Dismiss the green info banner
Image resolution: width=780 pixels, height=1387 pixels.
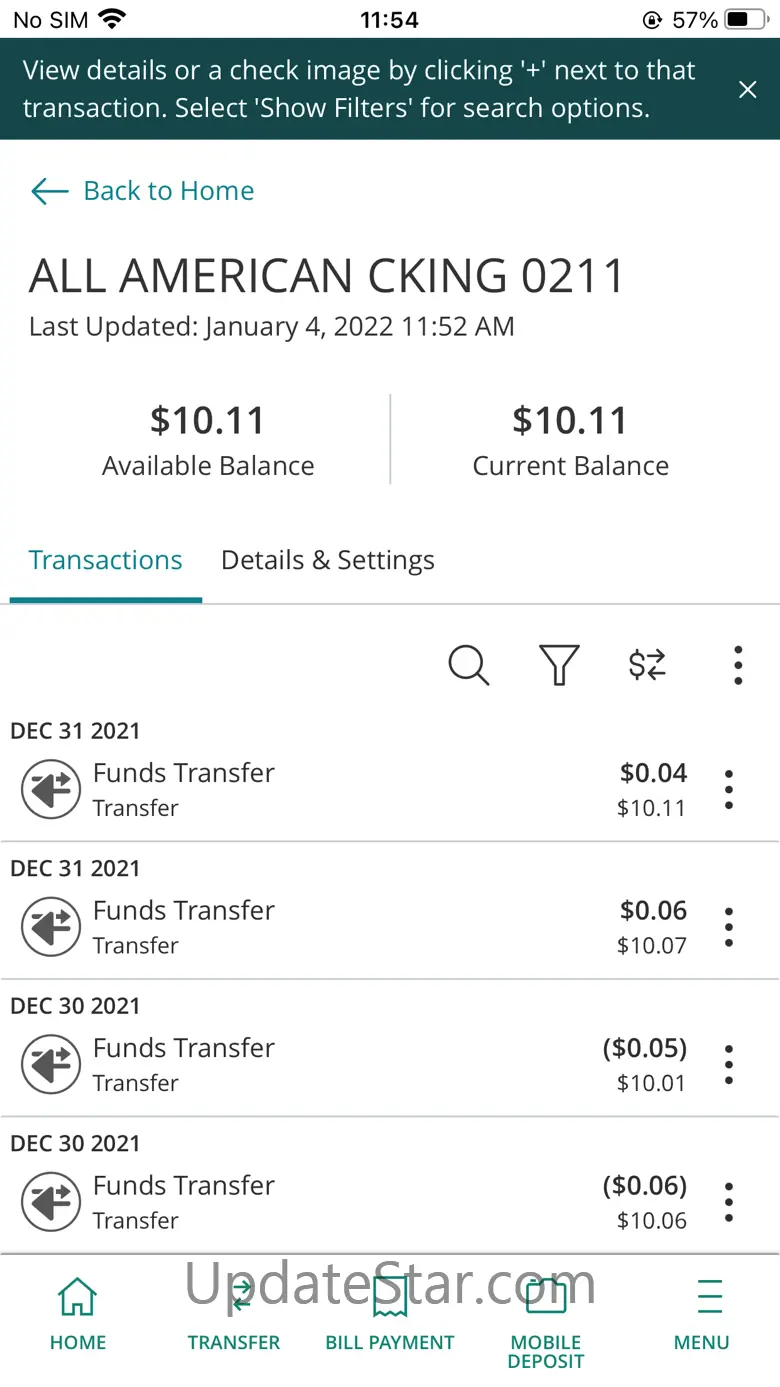point(747,90)
